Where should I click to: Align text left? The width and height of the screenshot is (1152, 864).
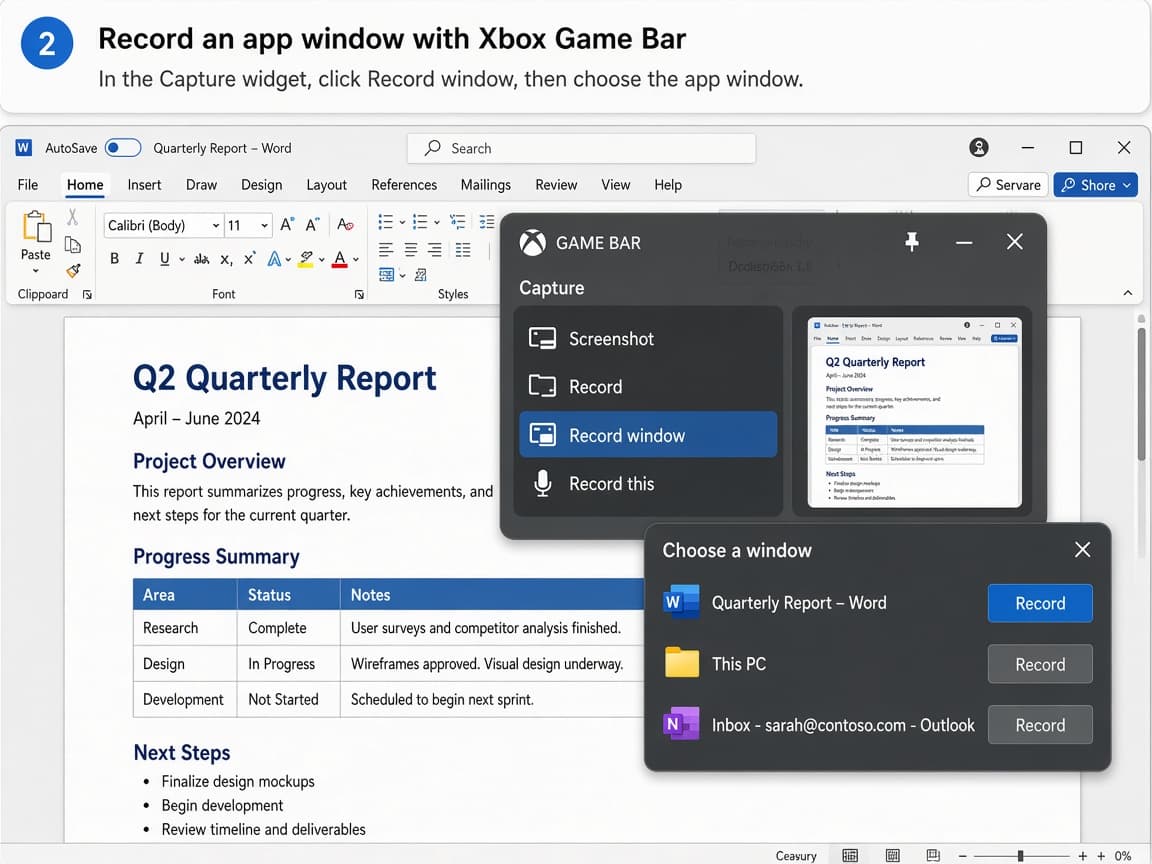click(x=386, y=250)
